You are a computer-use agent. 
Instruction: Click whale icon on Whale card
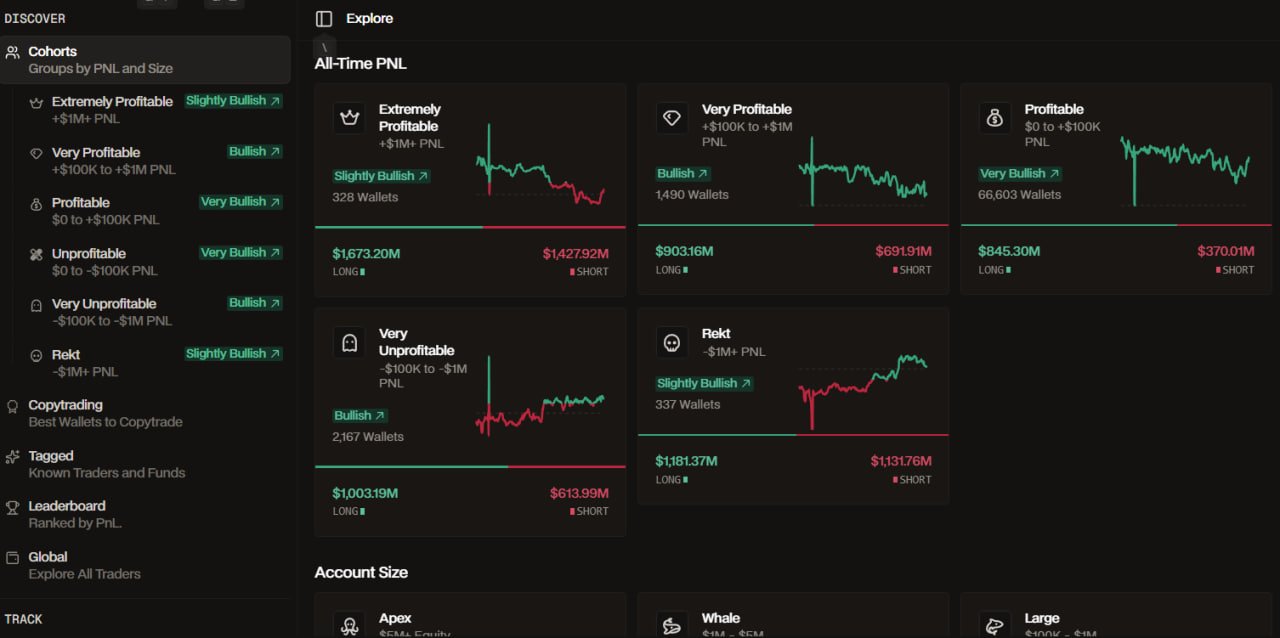pyautogui.click(x=672, y=625)
